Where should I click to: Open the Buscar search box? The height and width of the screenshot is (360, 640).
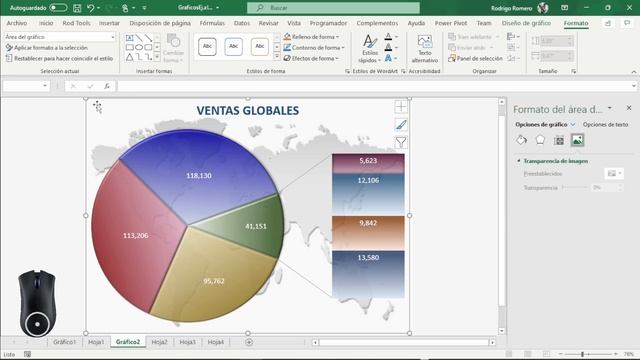click(x=333, y=8)
